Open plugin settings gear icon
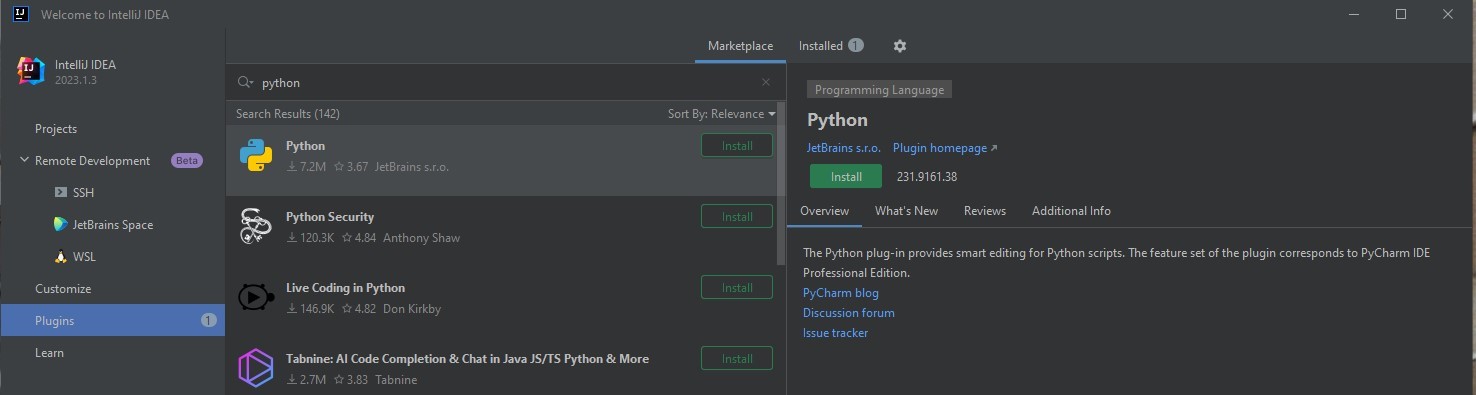 coord(899,46)
